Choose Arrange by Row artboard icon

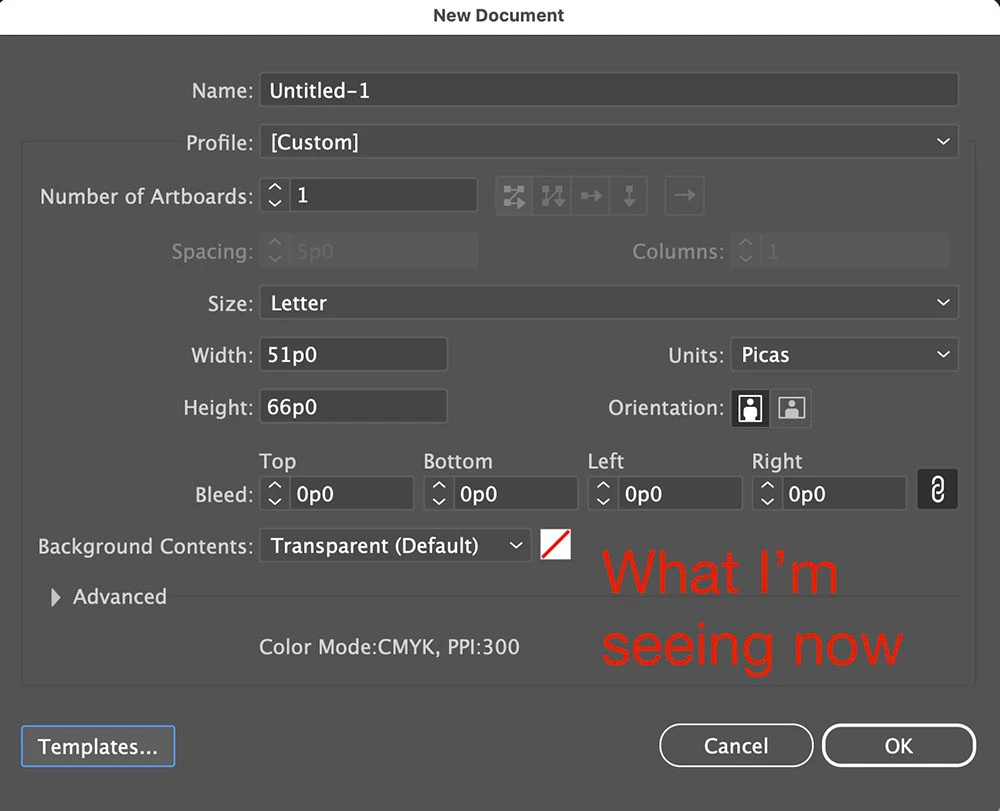click(591, 196)
